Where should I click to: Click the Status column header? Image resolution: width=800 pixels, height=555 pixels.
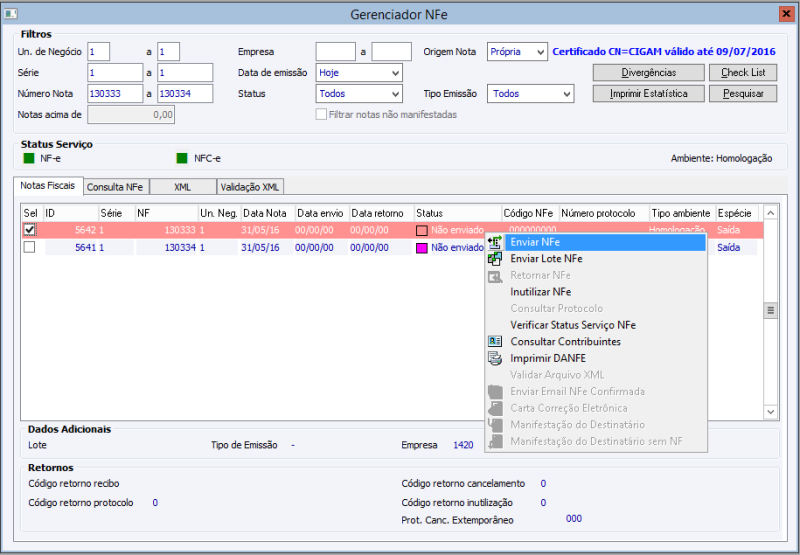pos(458,213)
